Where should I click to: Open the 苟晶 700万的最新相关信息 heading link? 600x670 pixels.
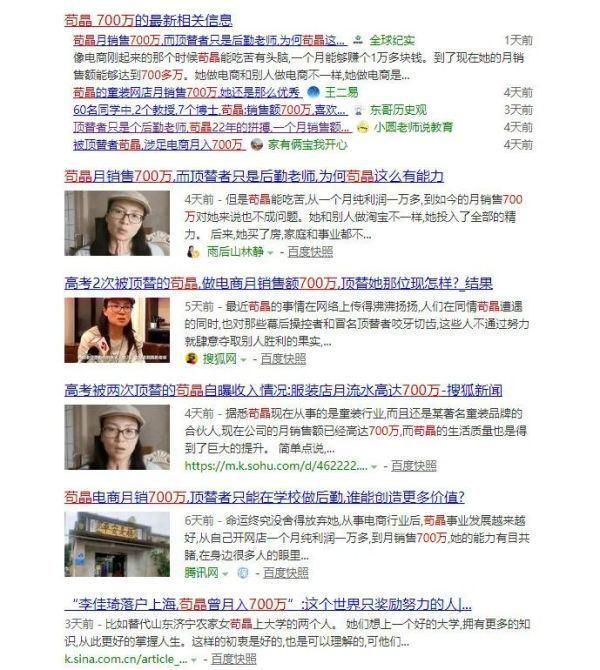point(148,21)
